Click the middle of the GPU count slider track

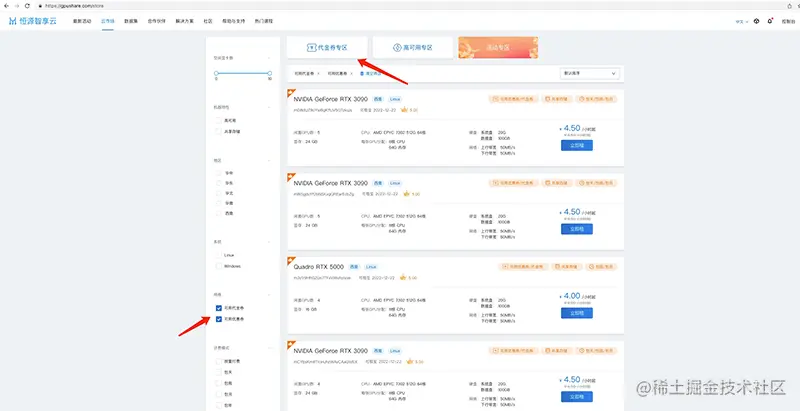243,73
